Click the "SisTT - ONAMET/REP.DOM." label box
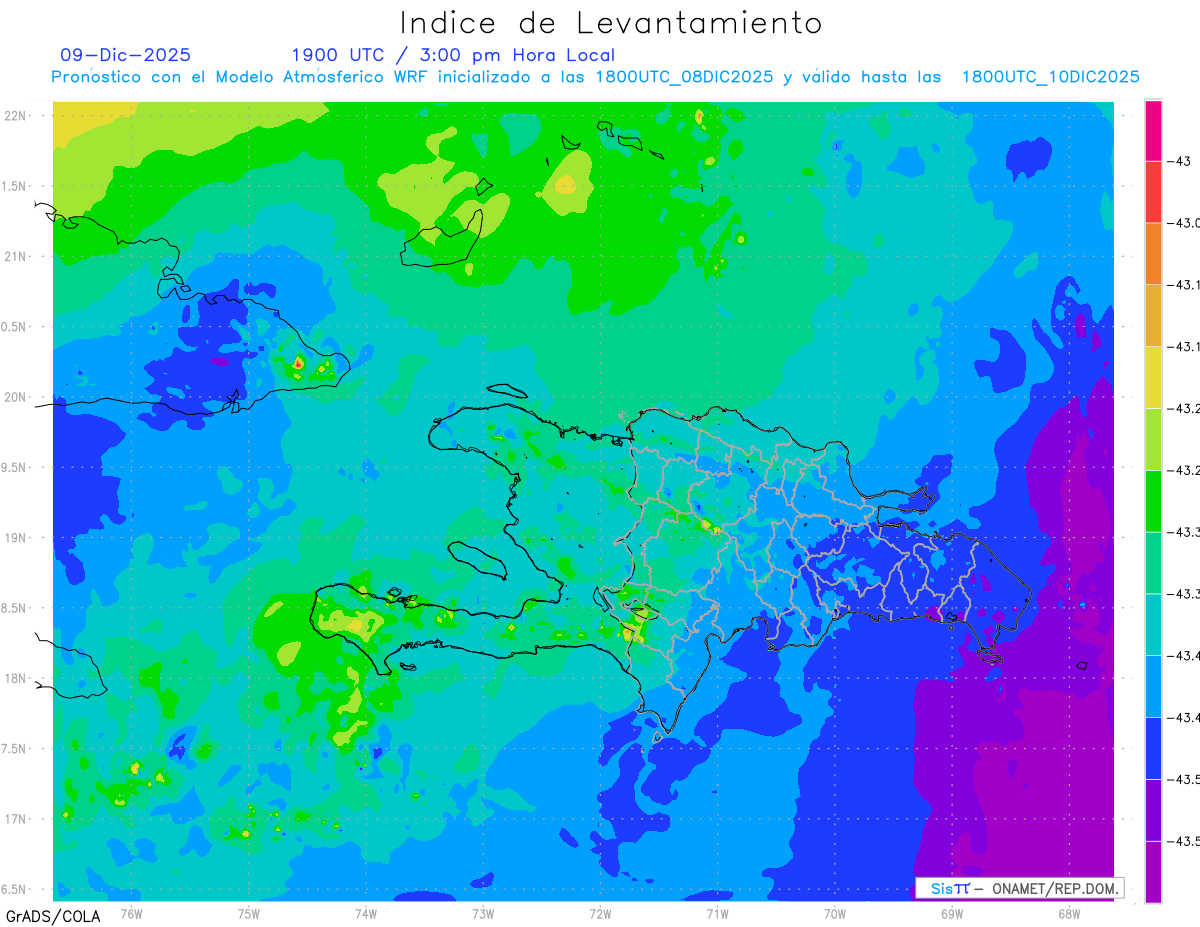 [x=1019, y=888]
